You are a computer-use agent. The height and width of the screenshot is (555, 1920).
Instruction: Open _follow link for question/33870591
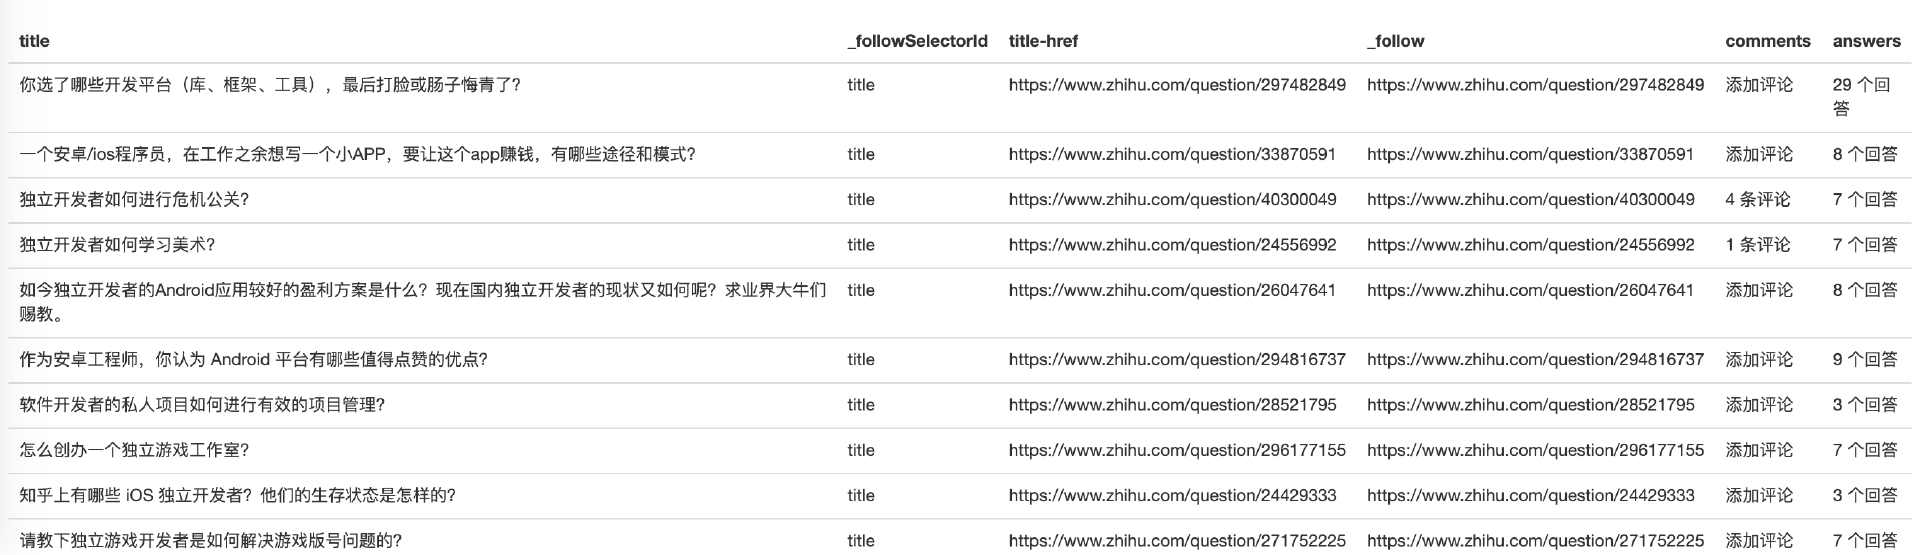click(x=1530, y=154)
